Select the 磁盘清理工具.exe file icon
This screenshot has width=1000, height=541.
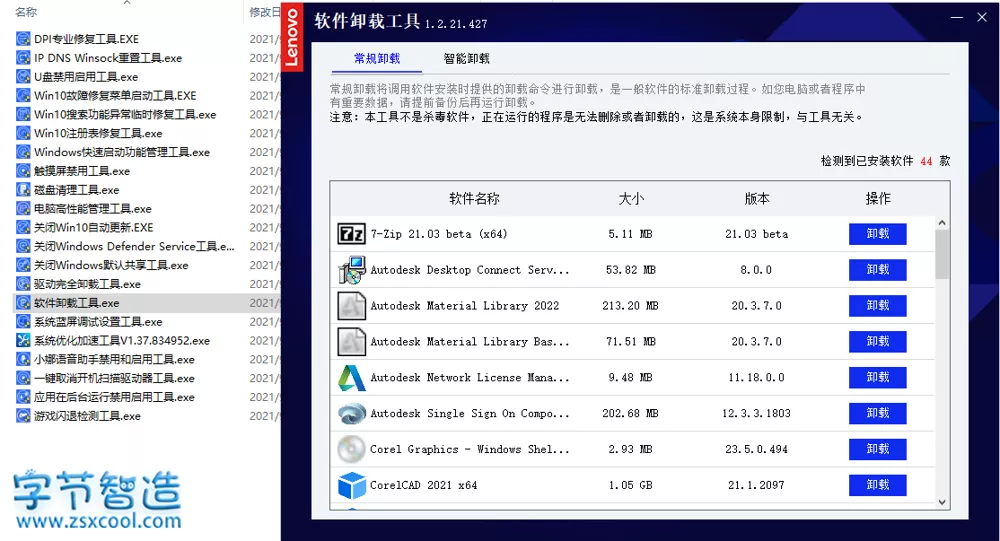click(23, 189)
